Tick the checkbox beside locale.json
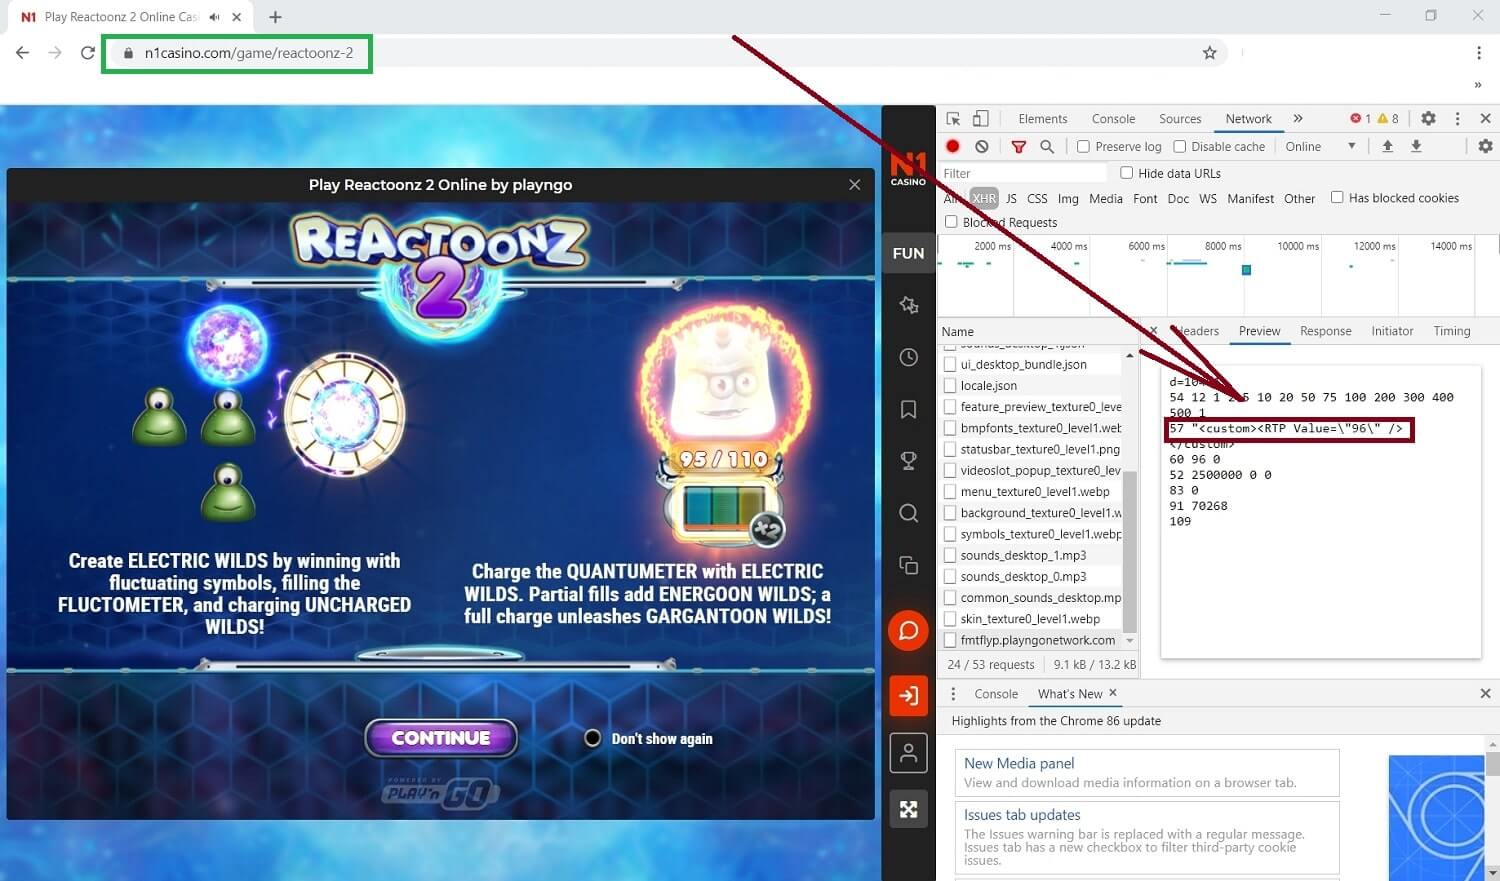Viewport: 1500px width, 881px height. (x=950, y=386)
